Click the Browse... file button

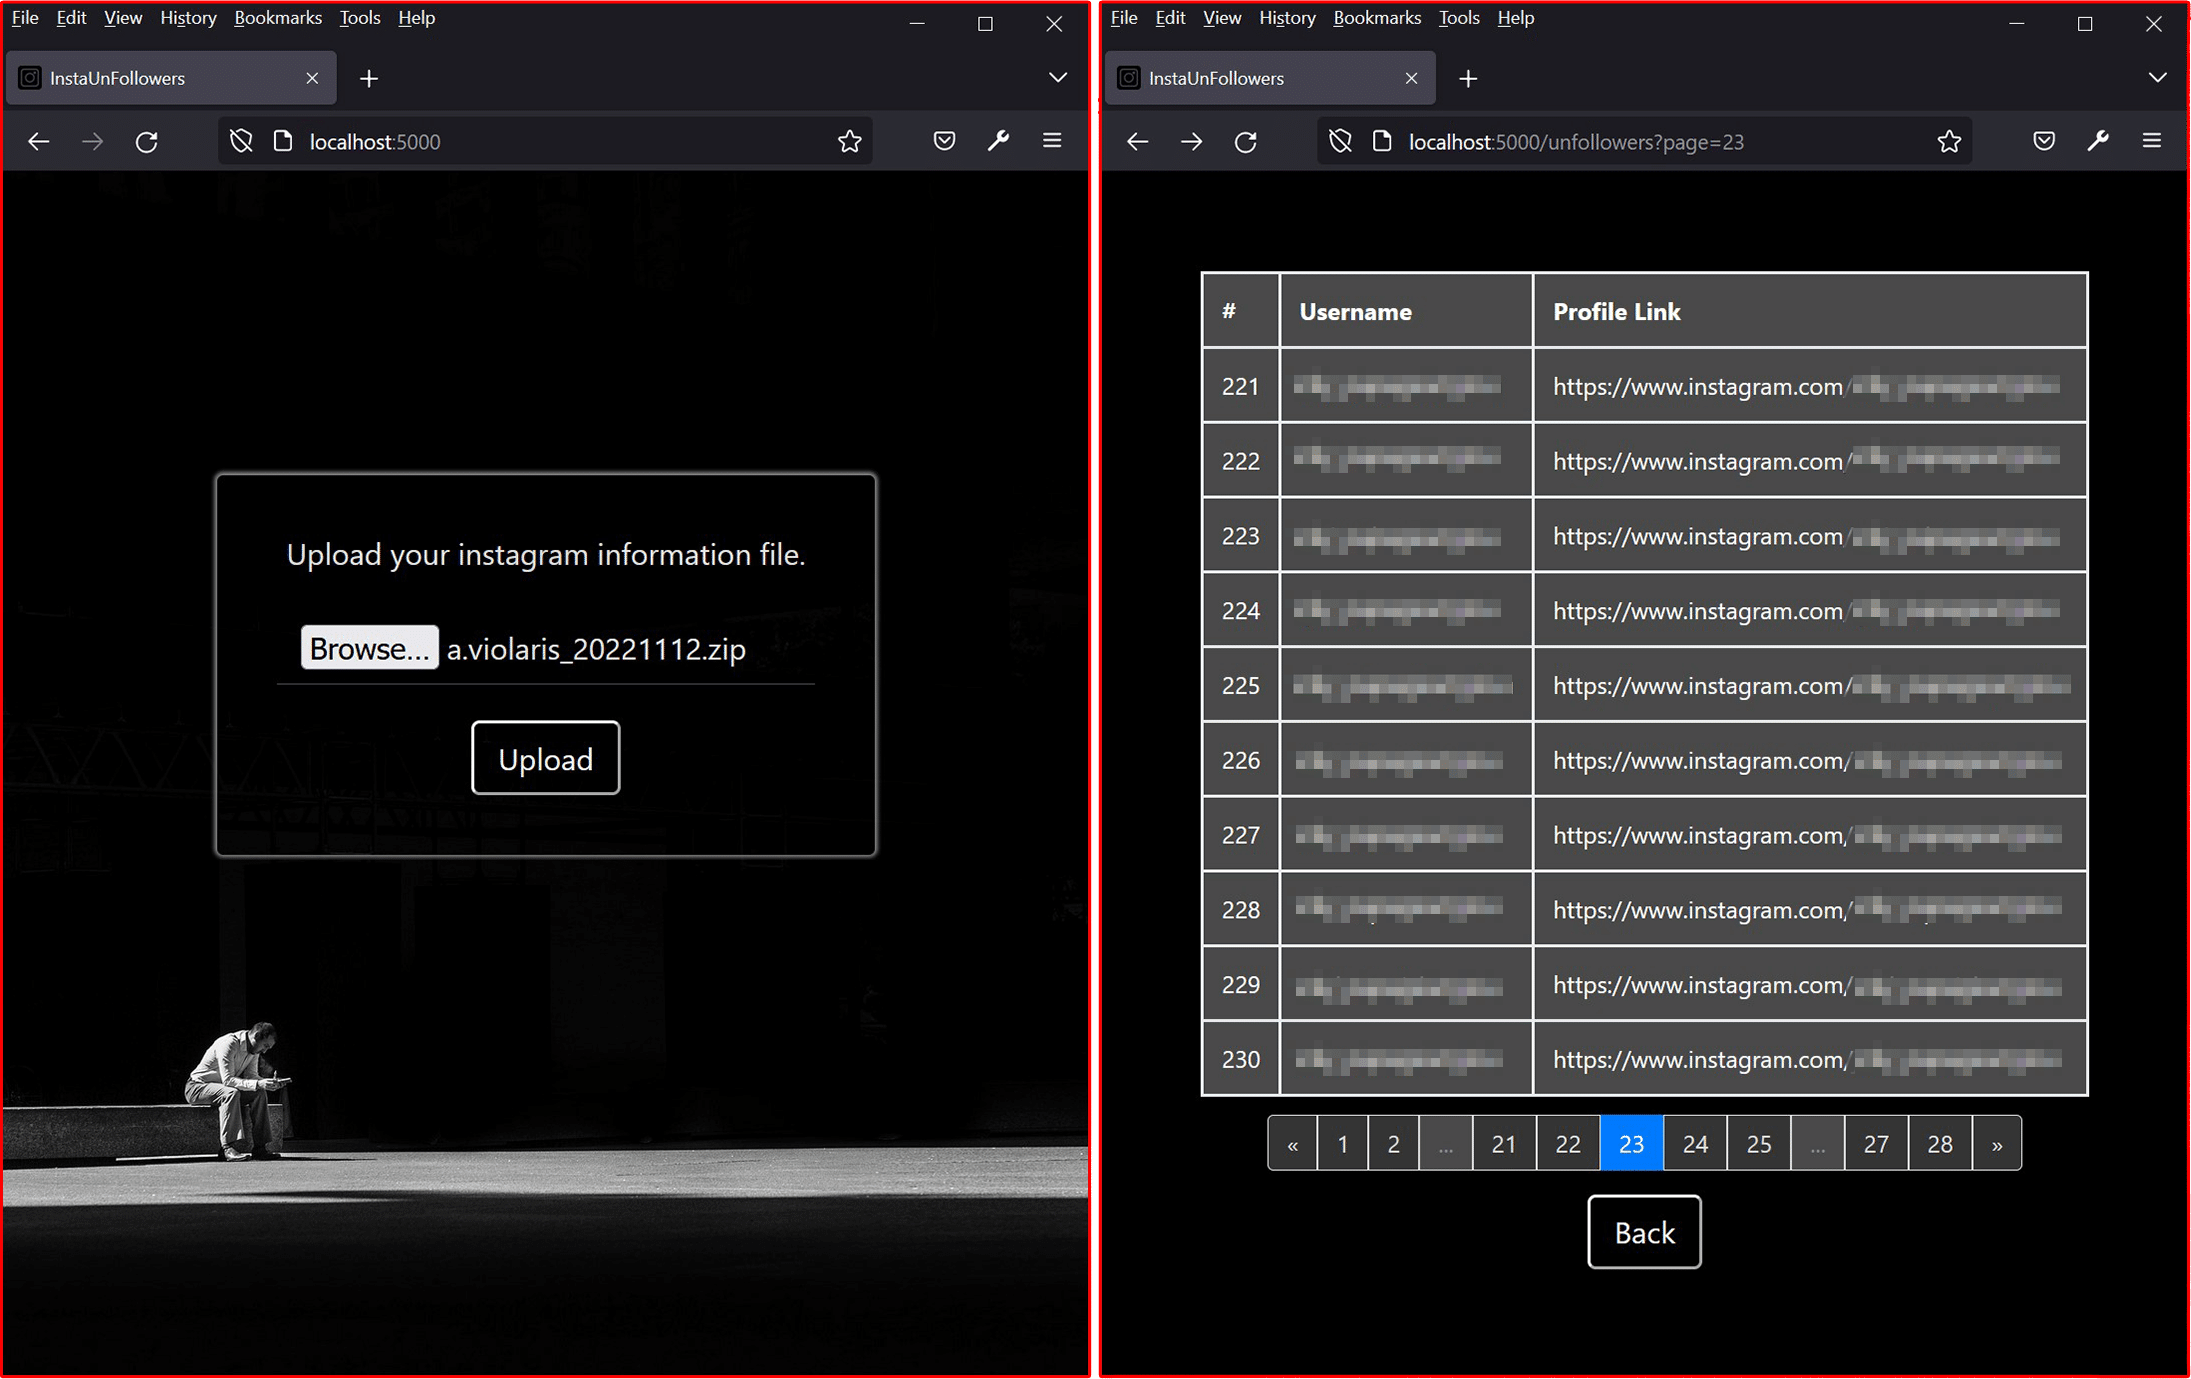pyautogui.click(x=369, y=648)
